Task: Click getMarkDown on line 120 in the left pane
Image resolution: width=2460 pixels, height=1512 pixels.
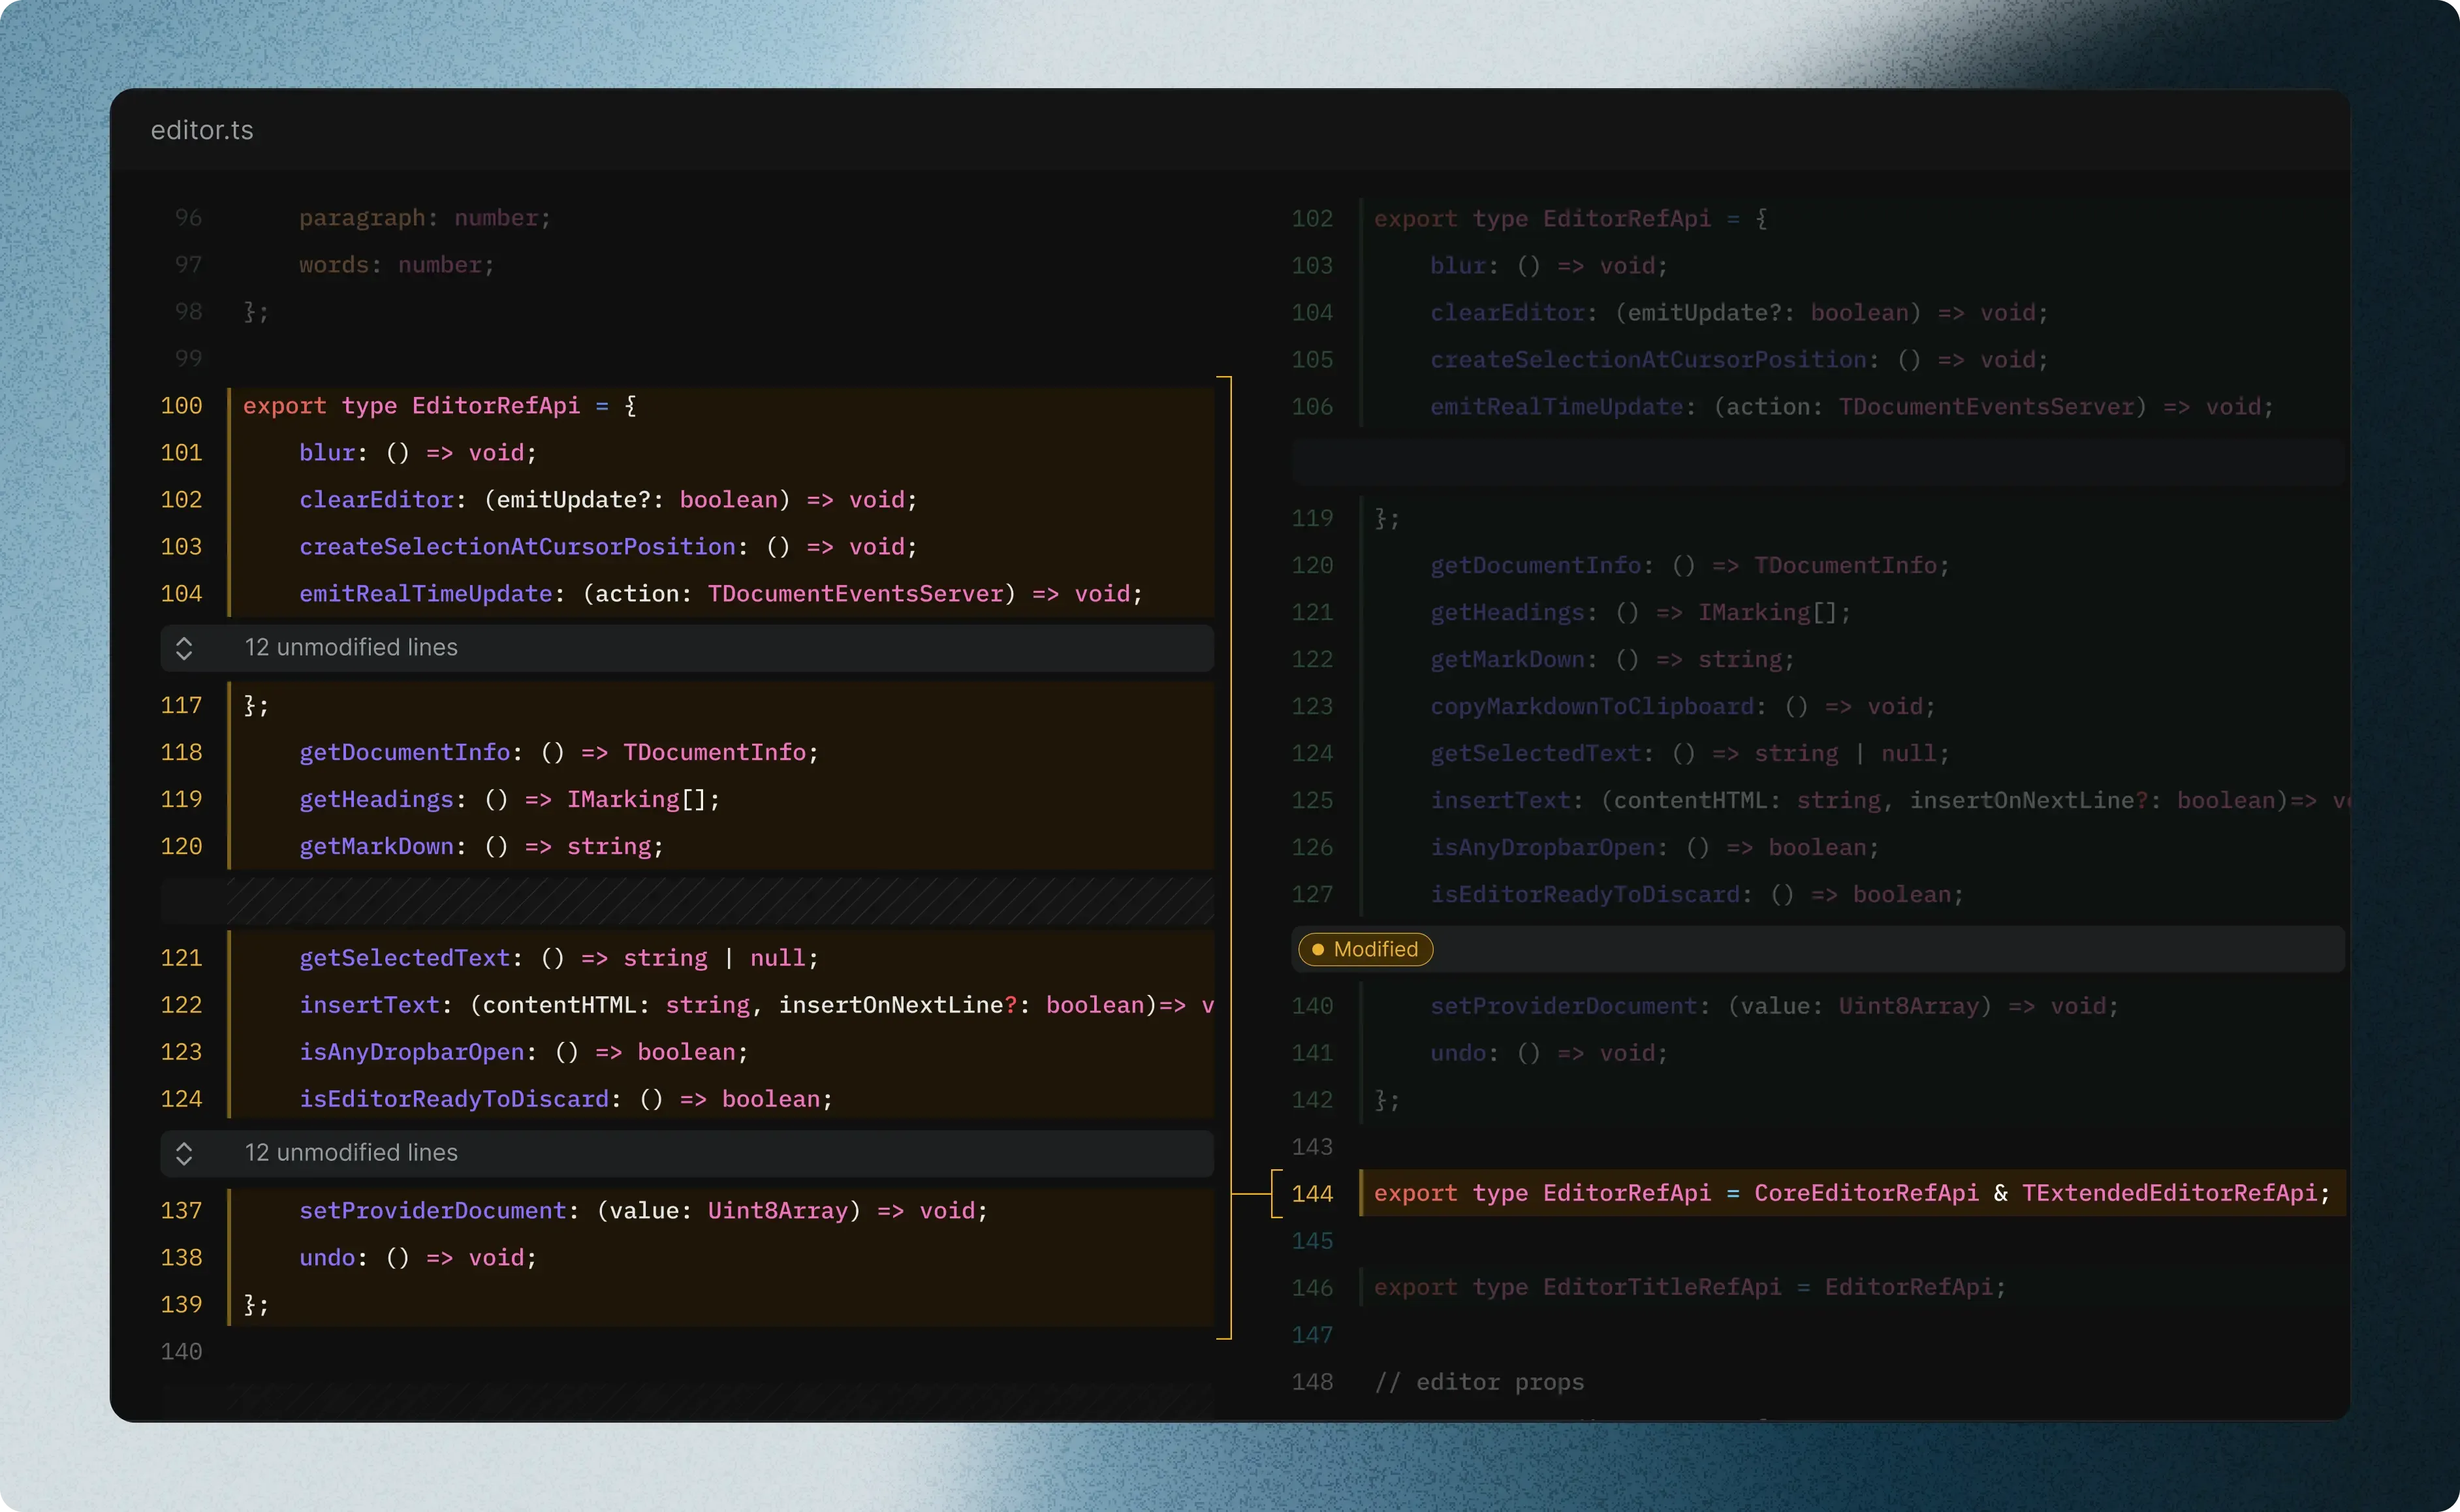Action: click(377, 845)
